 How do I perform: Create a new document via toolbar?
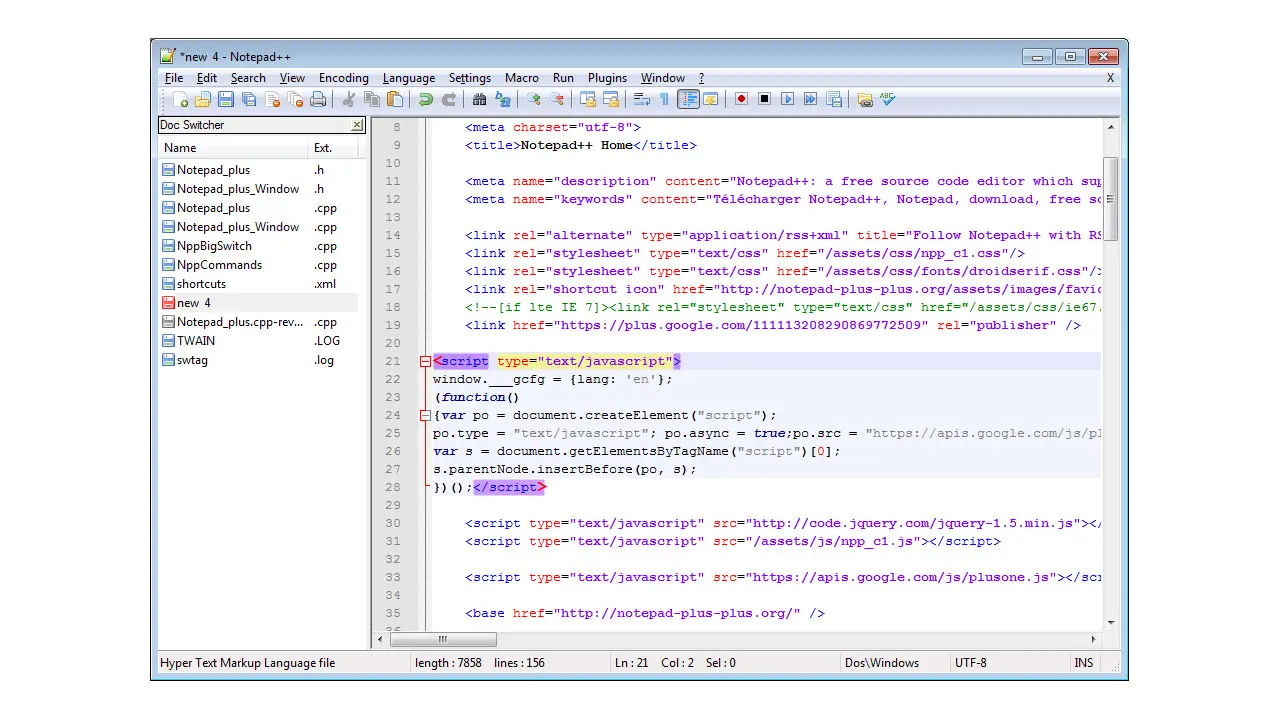point(180,99)
